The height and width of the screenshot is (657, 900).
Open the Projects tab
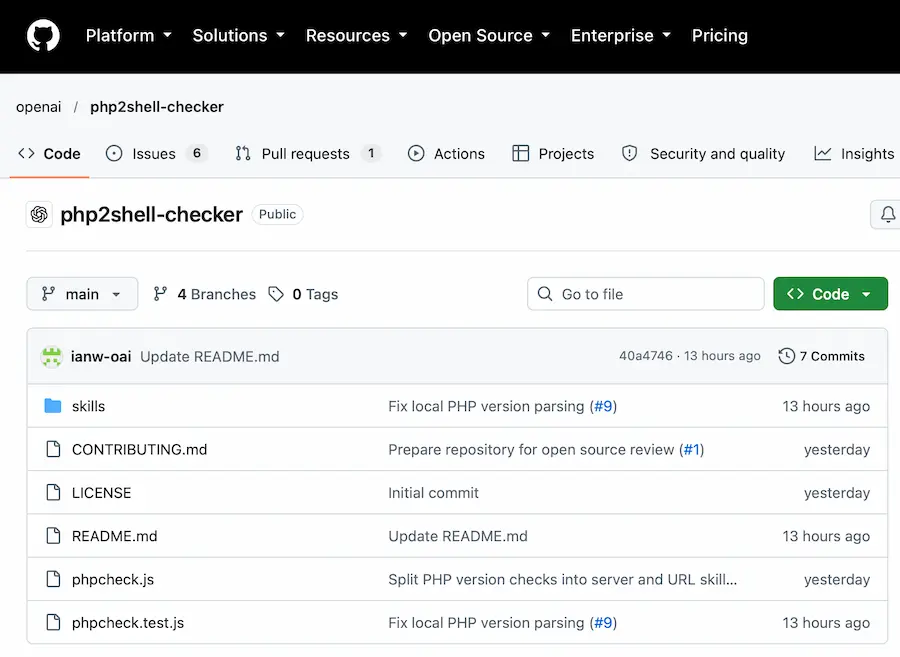click(x=553, y=154)
